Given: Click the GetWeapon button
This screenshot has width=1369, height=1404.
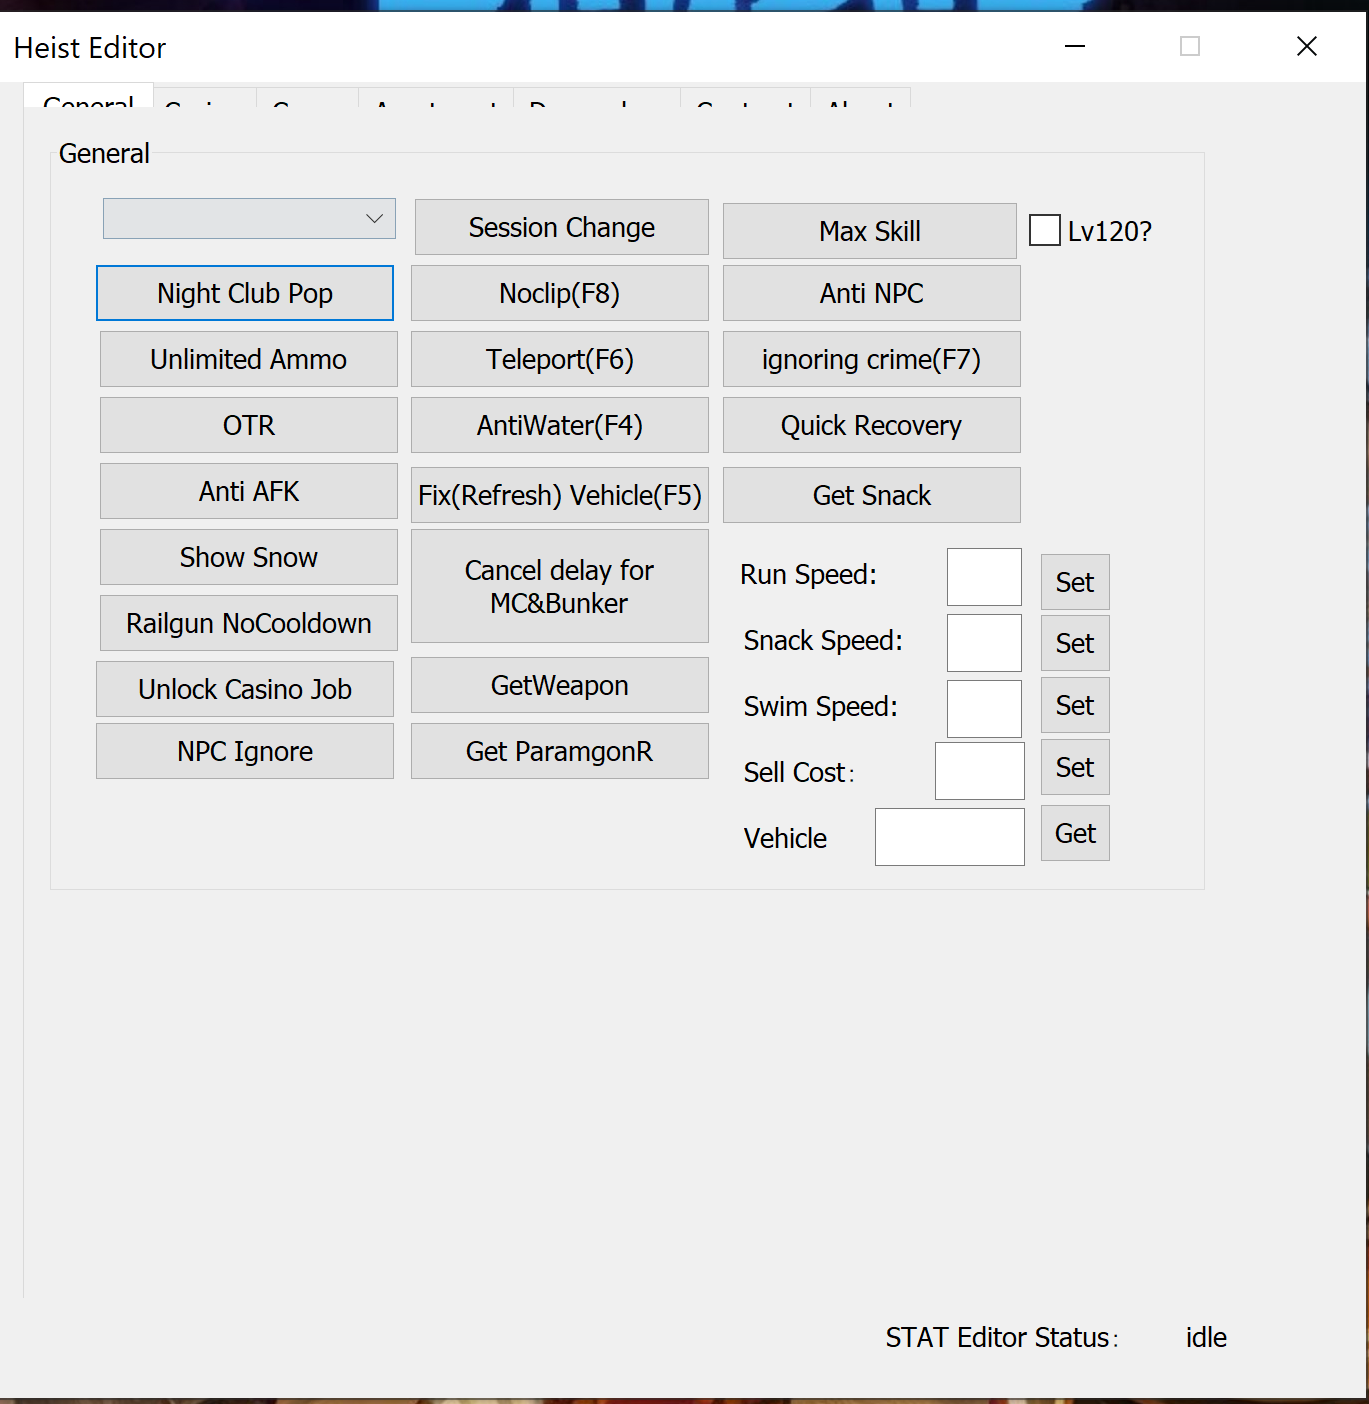Looking at the screenshot, I should click(560, 685).
